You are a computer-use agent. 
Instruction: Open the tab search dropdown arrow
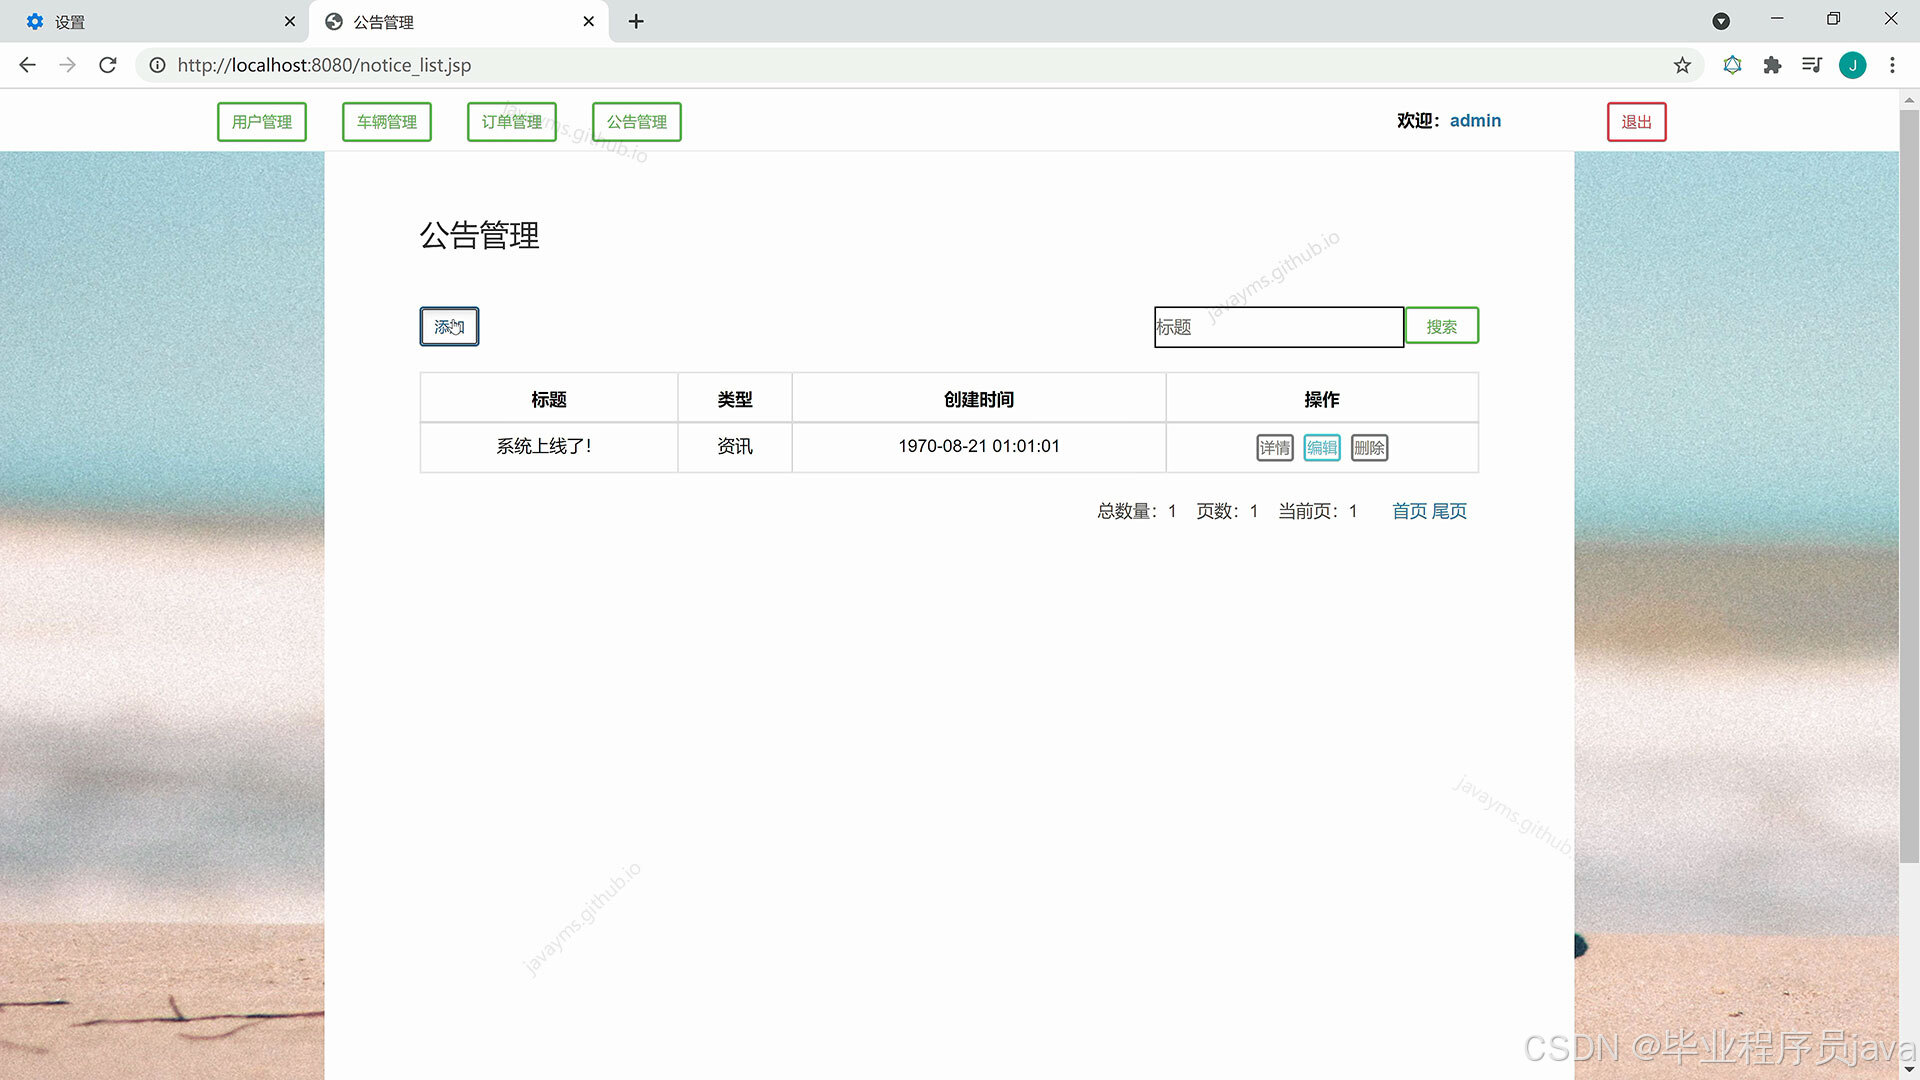tap(1721, 21)
